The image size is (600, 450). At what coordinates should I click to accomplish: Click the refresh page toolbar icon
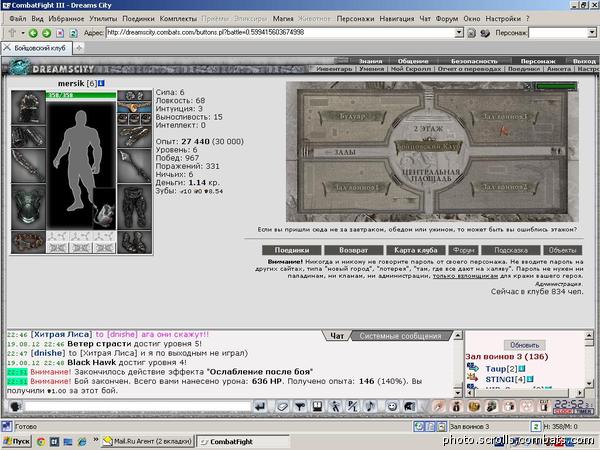(x=73, y=33)
